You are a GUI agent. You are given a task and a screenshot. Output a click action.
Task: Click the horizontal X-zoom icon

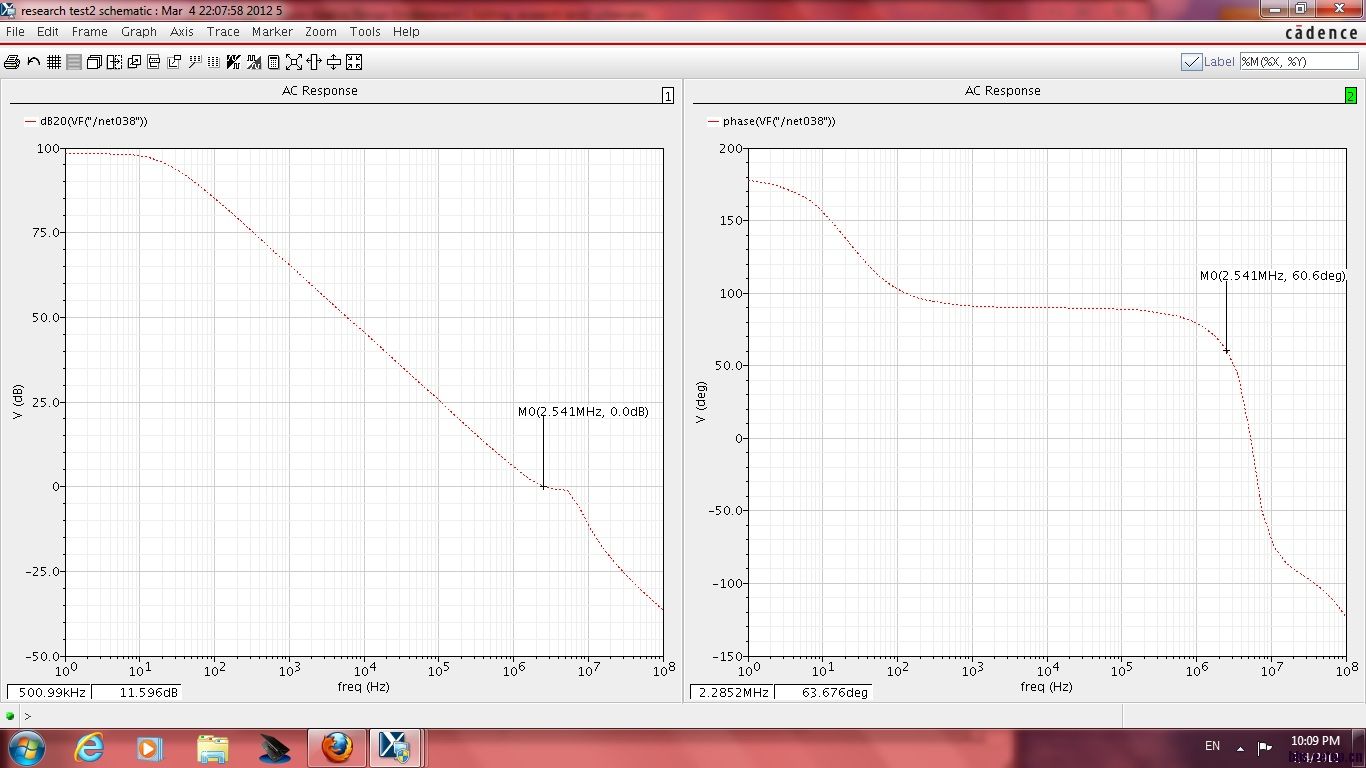tap(314, 62)
